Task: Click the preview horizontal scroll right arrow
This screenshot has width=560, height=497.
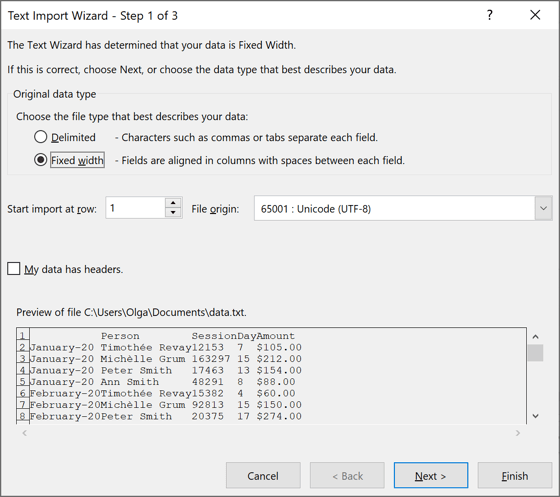Action: (x=518, y=433)
